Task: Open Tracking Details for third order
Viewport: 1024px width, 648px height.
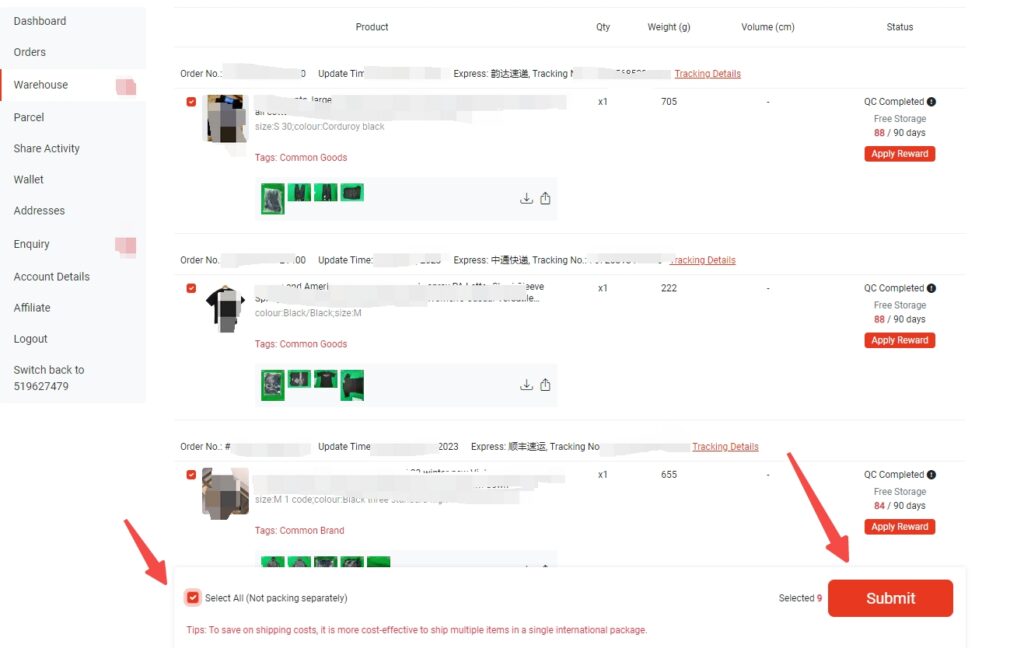Action: [x=725, y=447]
